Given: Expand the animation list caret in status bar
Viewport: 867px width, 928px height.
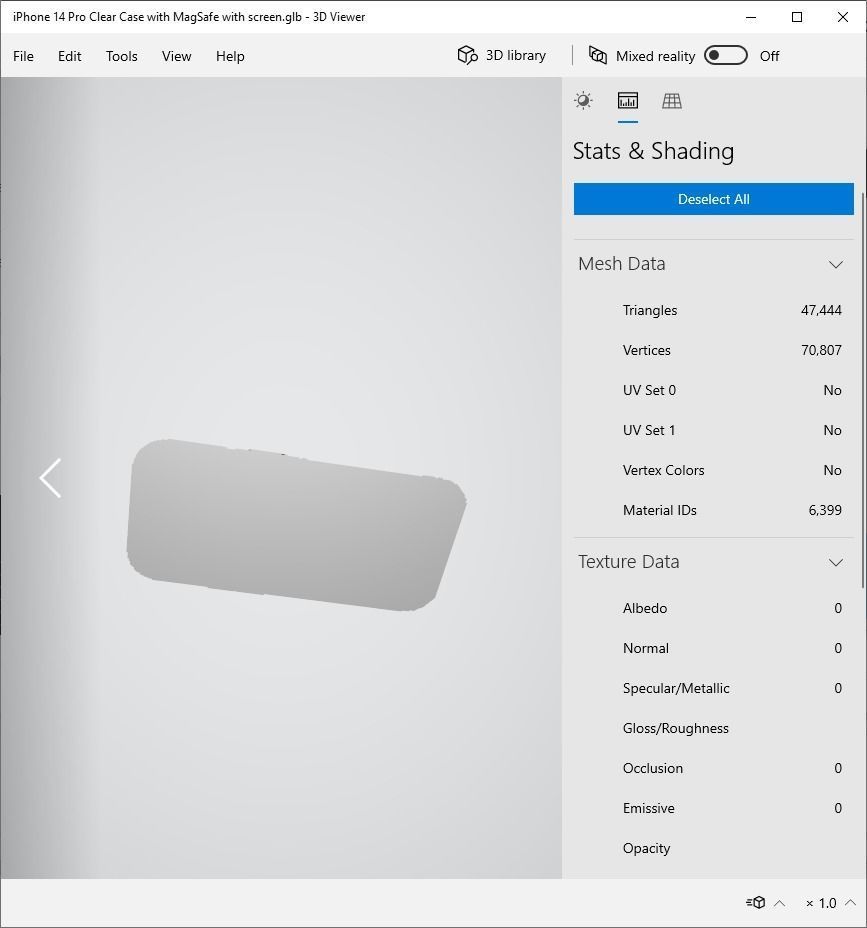Looking at the screenshot, I should [780, 903].
